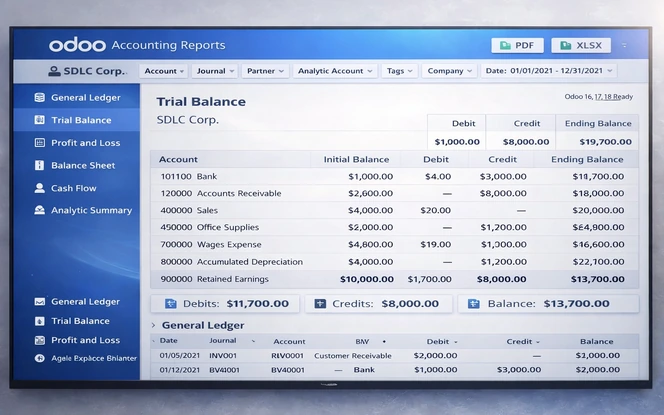
Task: Select the 800000 Accumulated Depreciation row
Action: click(x=394, y=262)
